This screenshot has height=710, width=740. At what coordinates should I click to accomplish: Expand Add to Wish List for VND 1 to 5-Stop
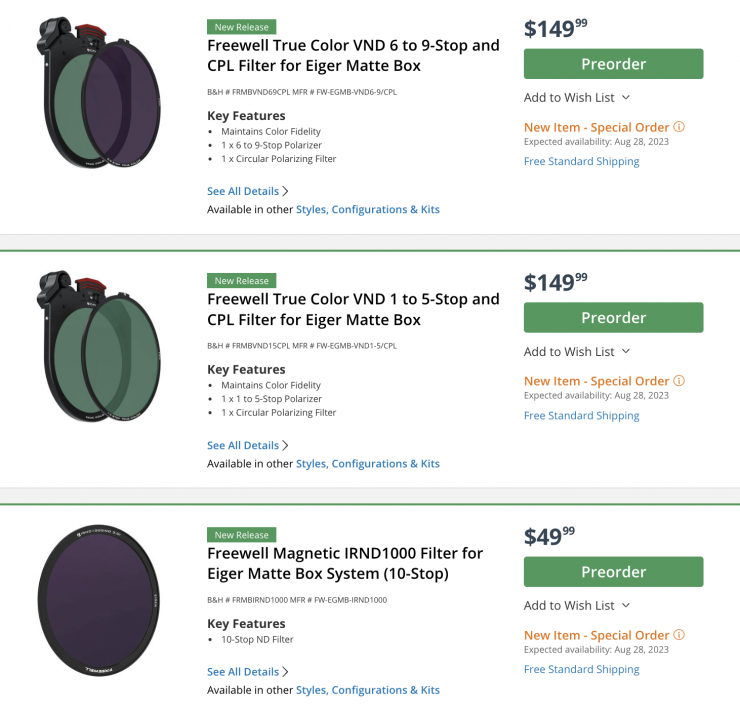626,352
